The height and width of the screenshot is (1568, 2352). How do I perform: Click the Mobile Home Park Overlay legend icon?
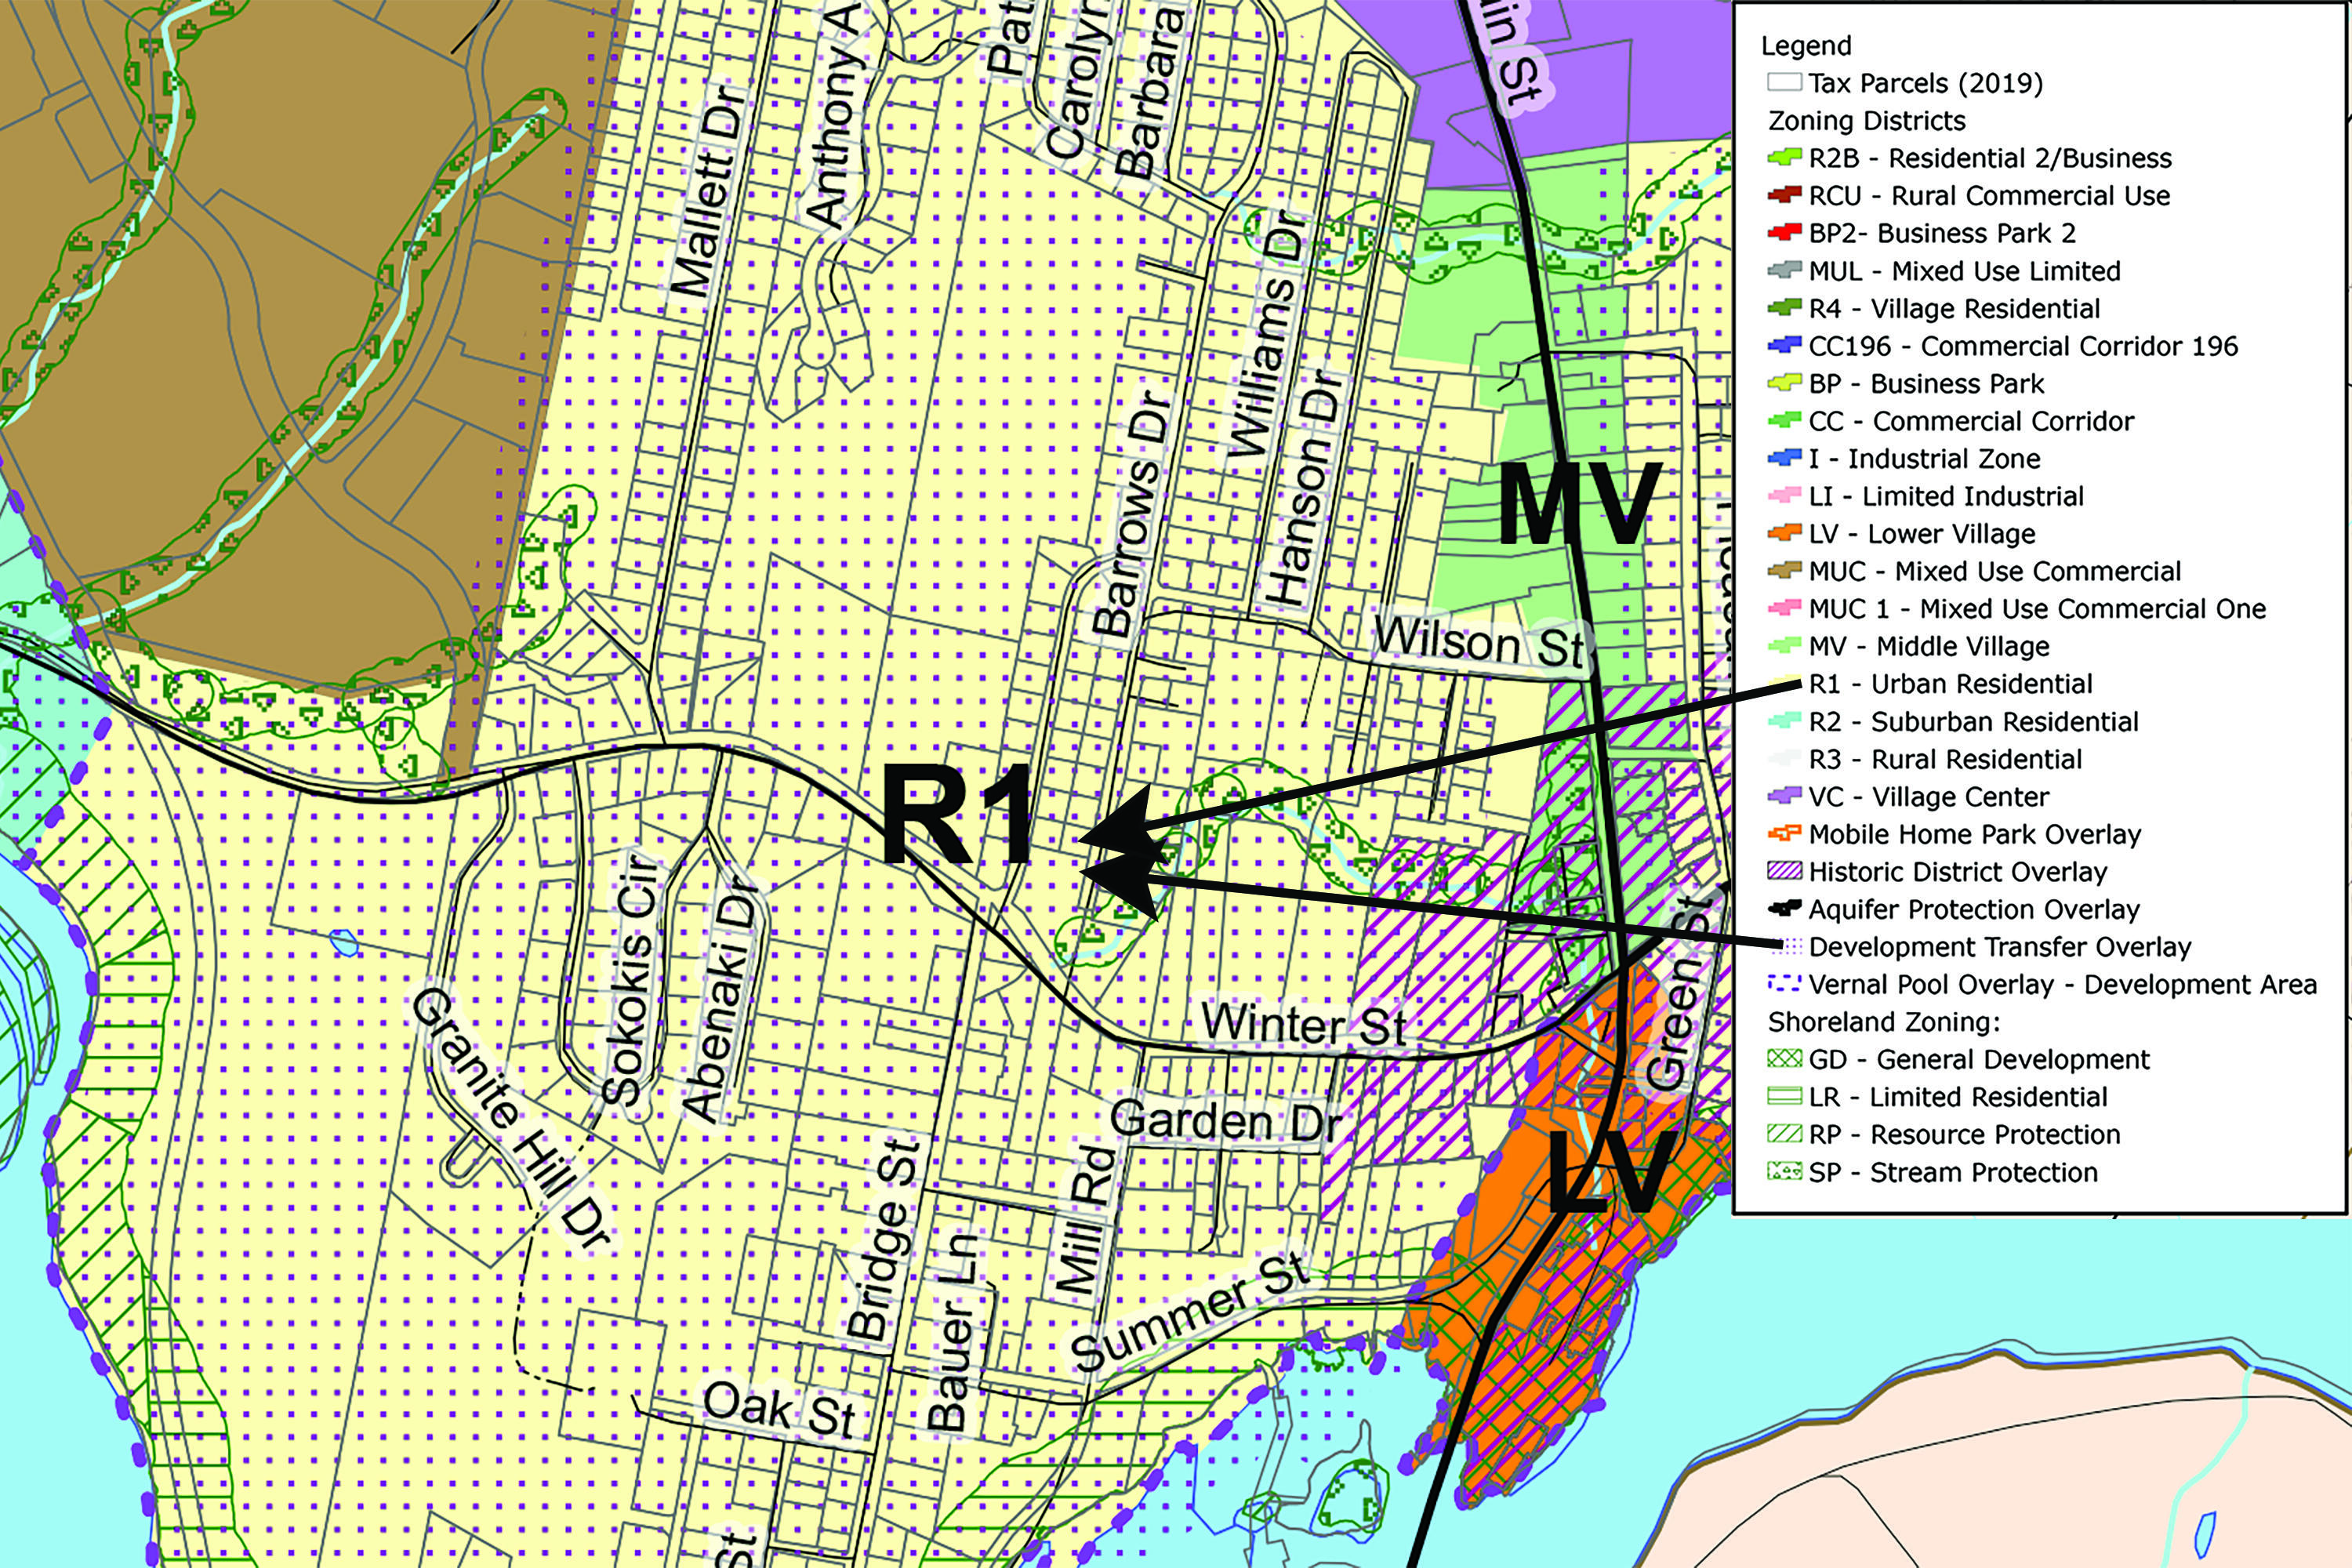[1784, 834]
